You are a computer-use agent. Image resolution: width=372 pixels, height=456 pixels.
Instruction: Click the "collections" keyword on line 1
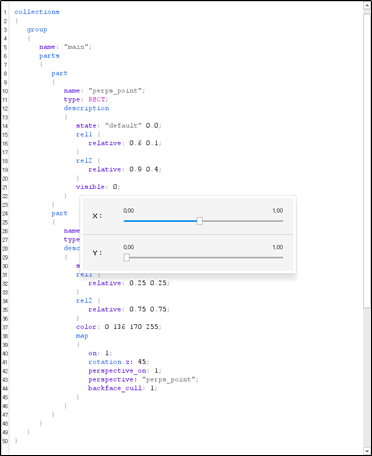(37, 12)
